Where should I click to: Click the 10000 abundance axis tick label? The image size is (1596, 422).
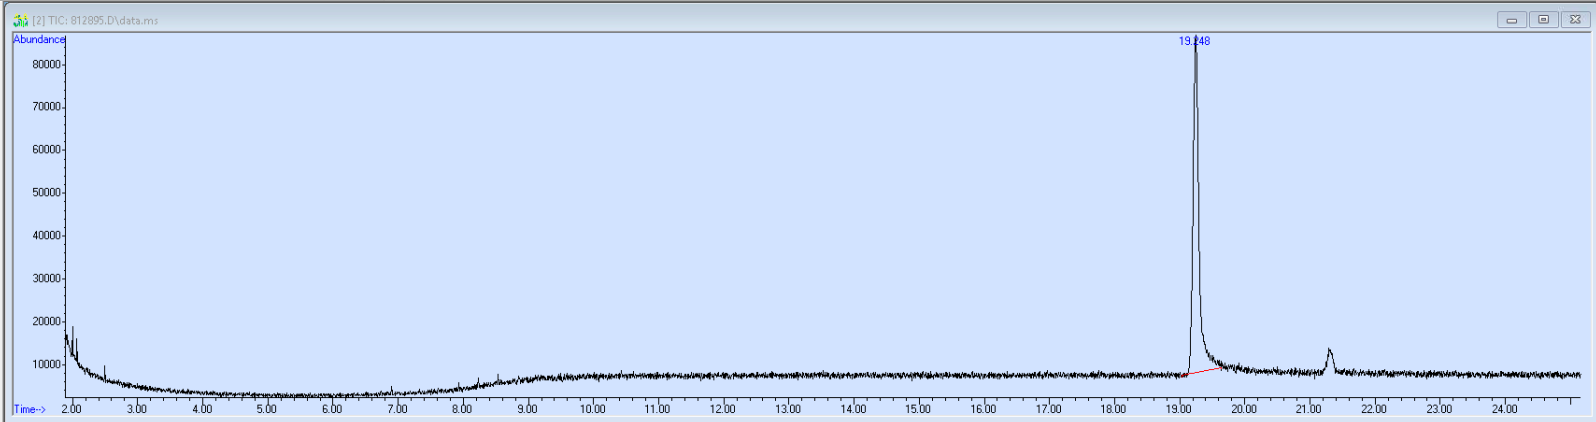[47, 365]
